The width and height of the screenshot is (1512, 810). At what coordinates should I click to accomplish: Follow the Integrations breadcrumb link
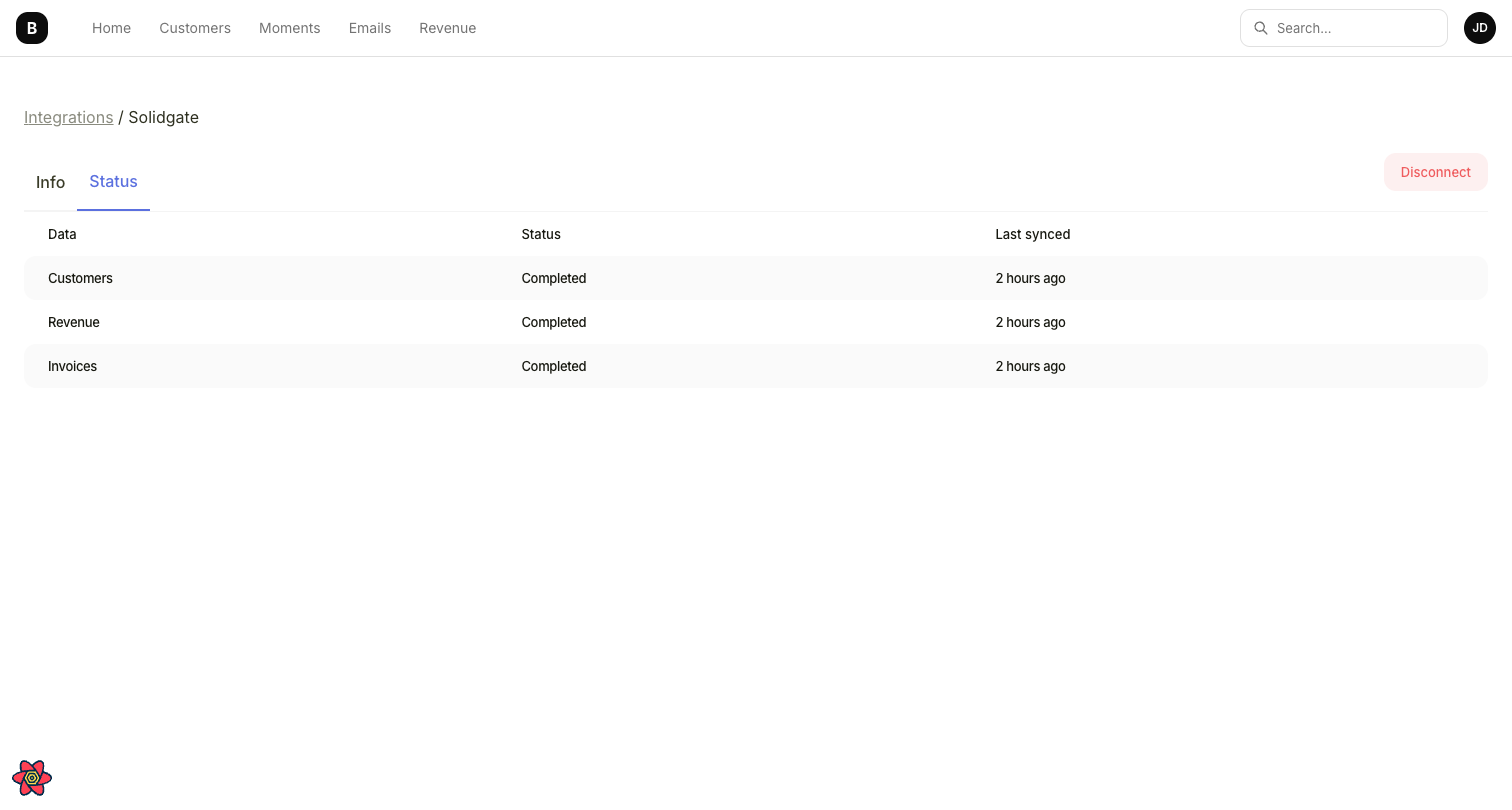68,117
